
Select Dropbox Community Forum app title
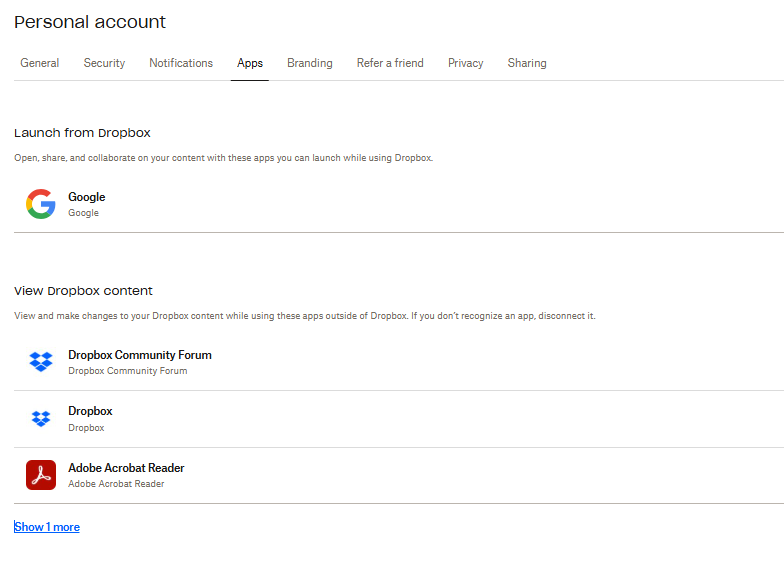click(140, 355)
